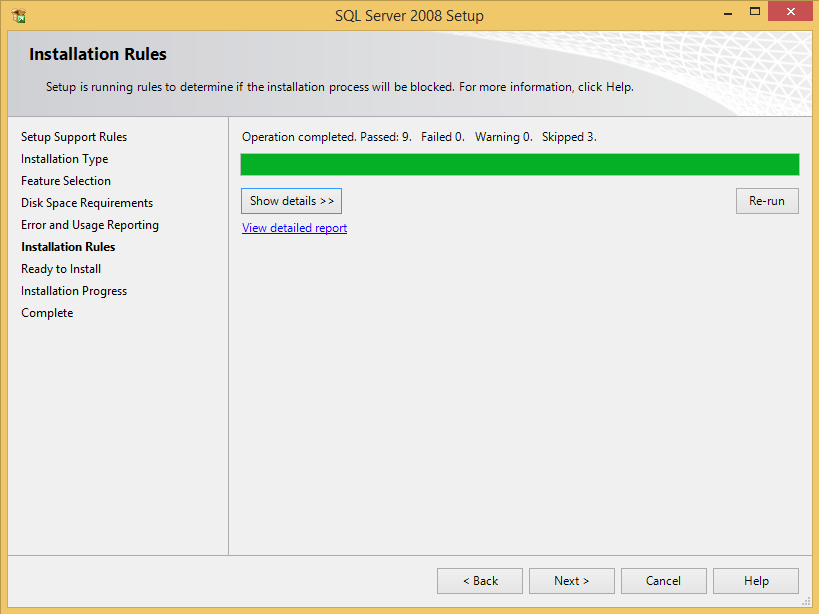The height and width of the screenshot is (614, 819).
Task: Expand rule results with Show details button
Action: pyautogui.click(x=291, y=201)
